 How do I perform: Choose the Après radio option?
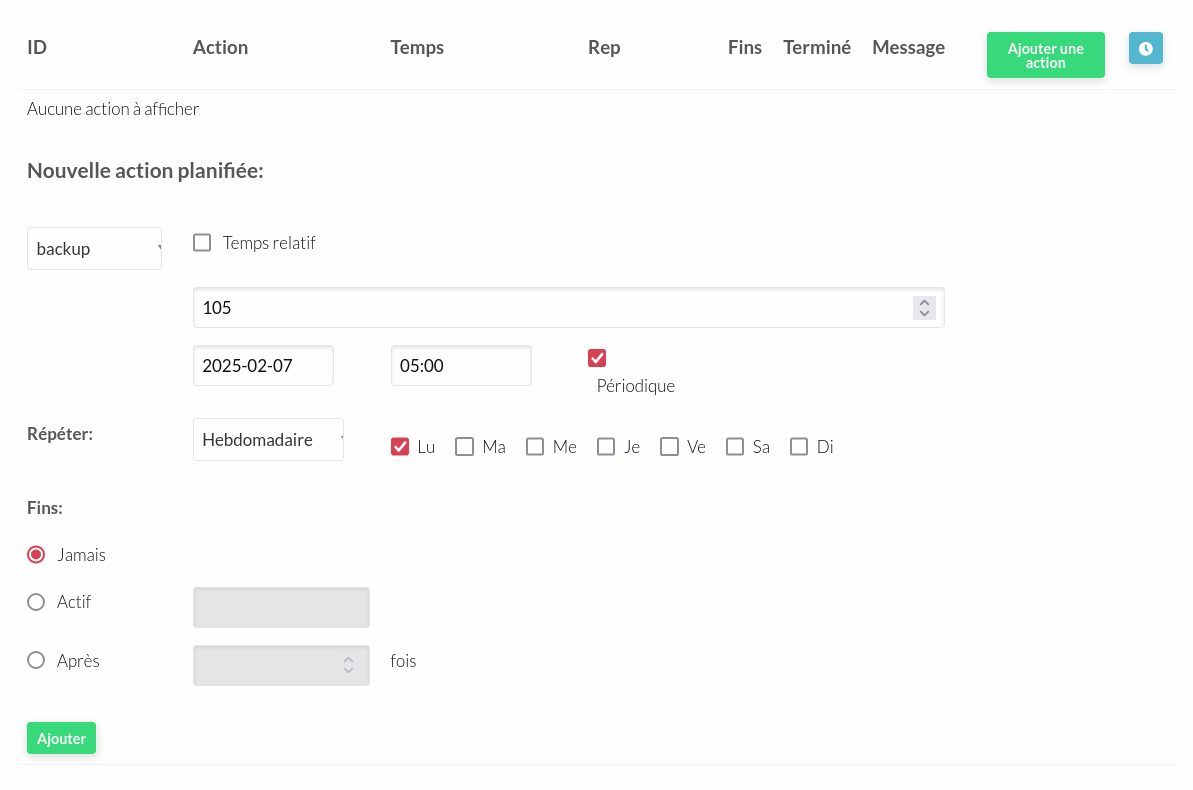[36, 660]
